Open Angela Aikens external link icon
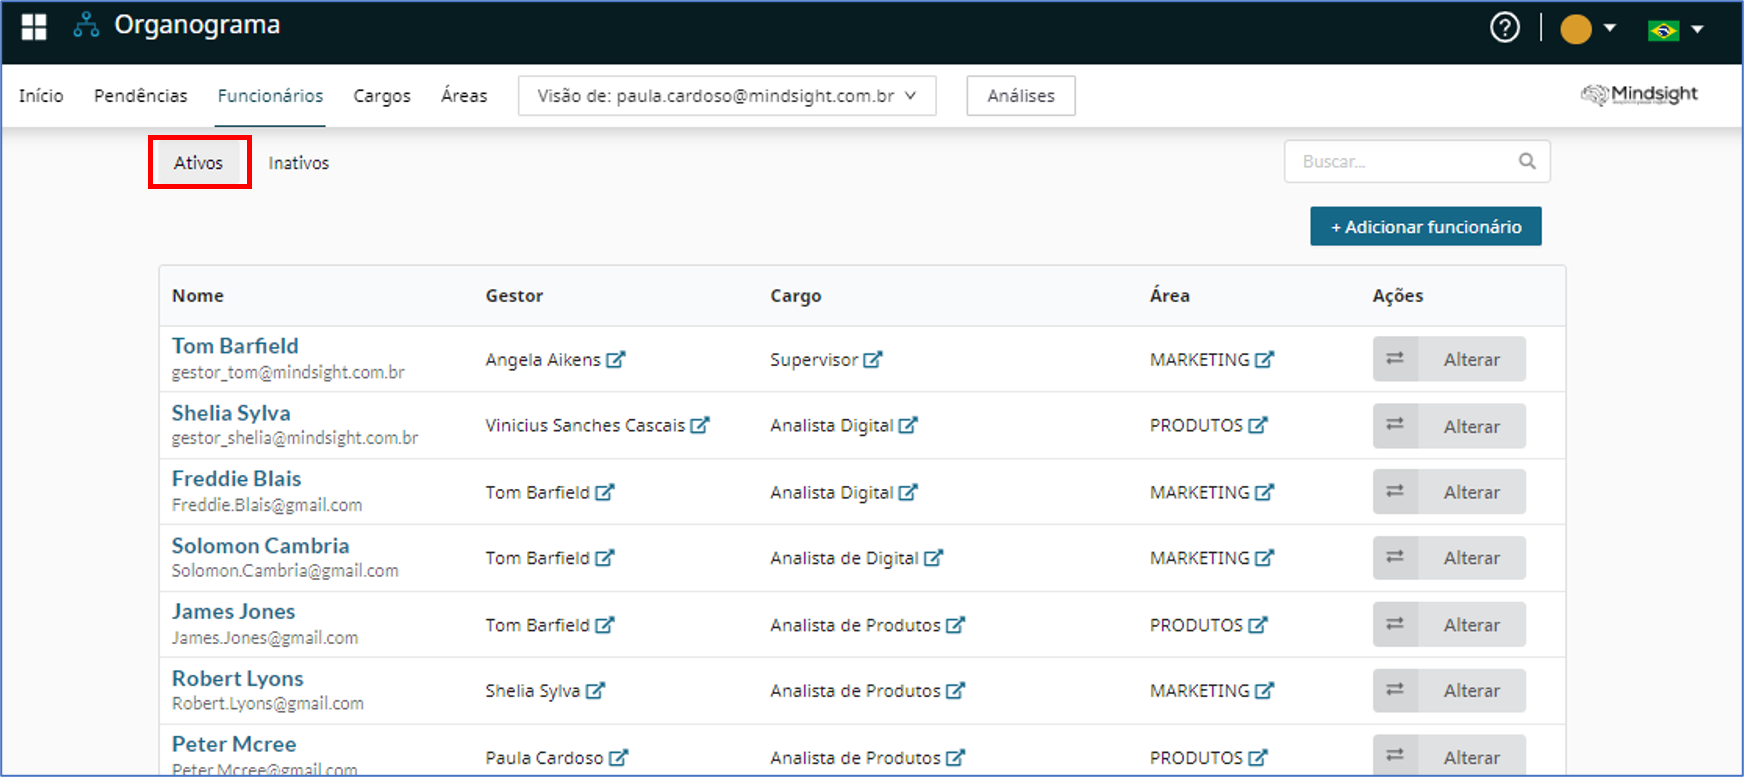Viewport: 1744px width, 777px height. pyautogui.click(x=616, y=359)
